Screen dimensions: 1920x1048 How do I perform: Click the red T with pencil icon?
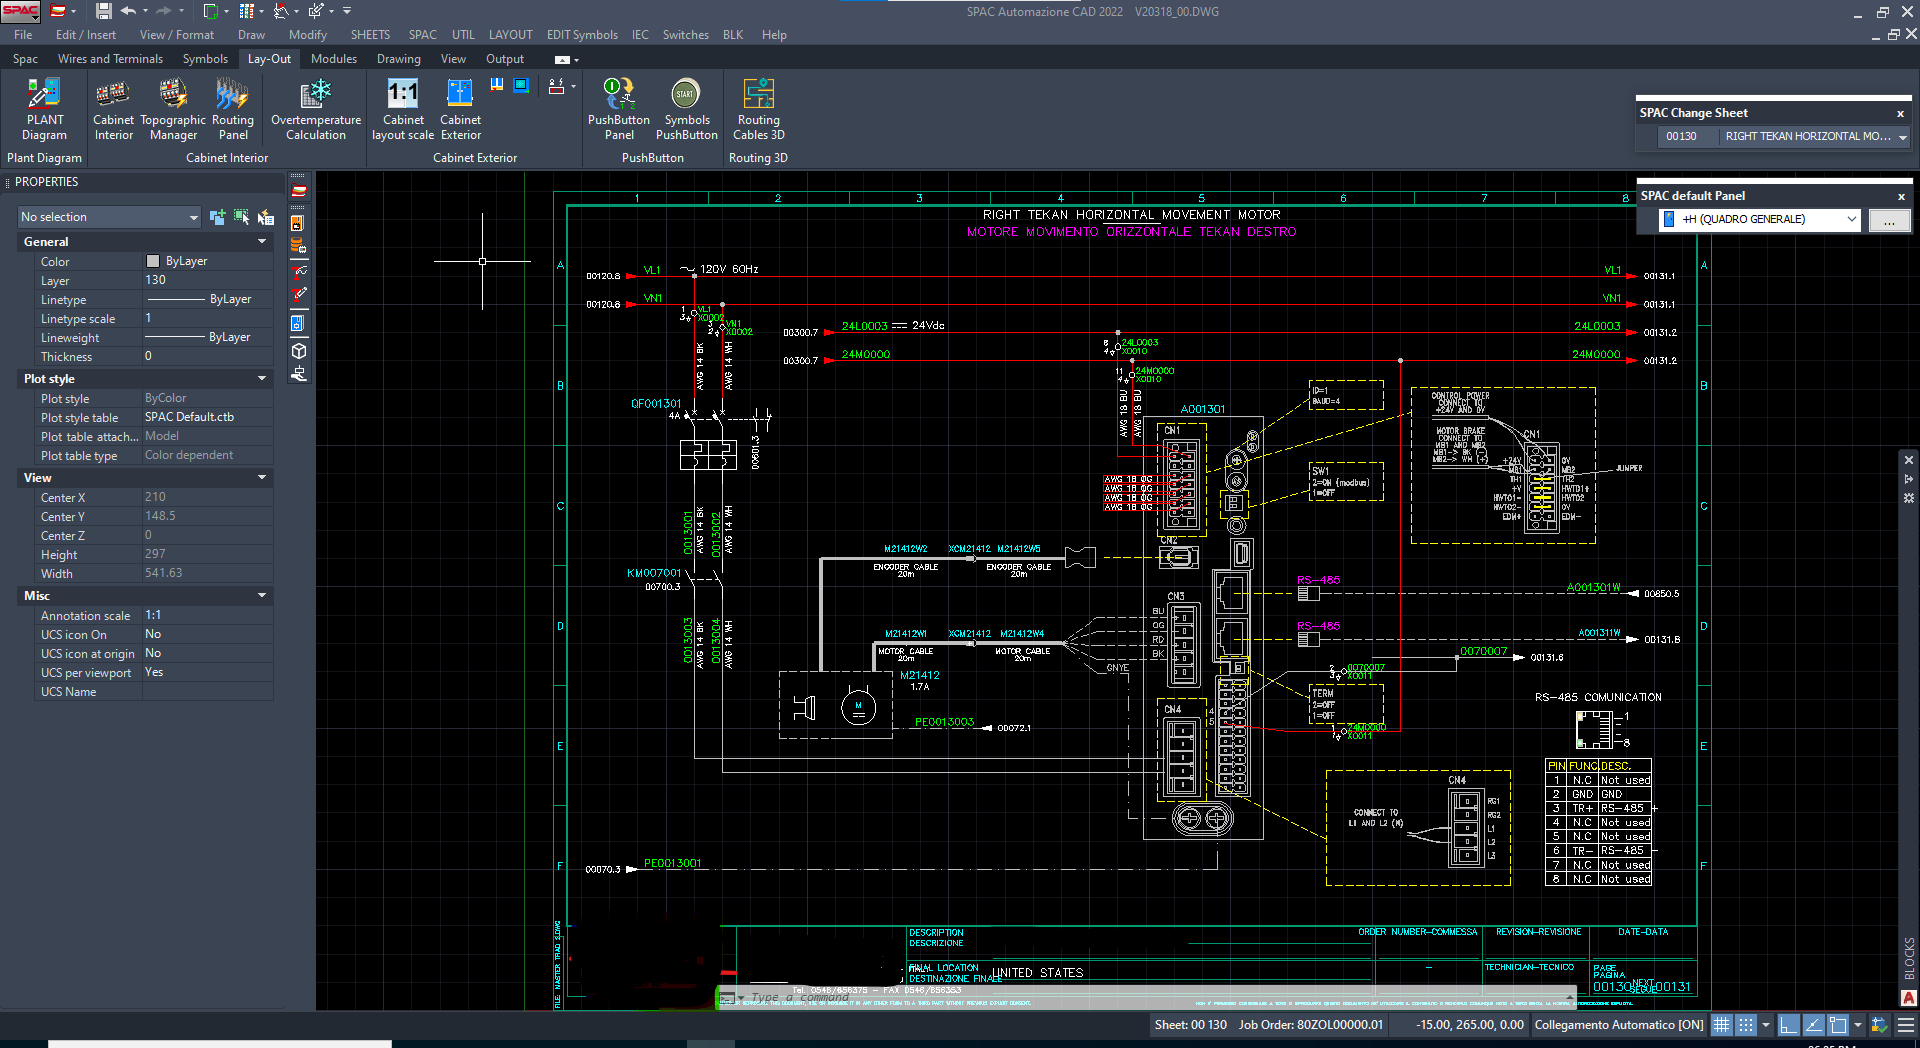click(298, 294)
